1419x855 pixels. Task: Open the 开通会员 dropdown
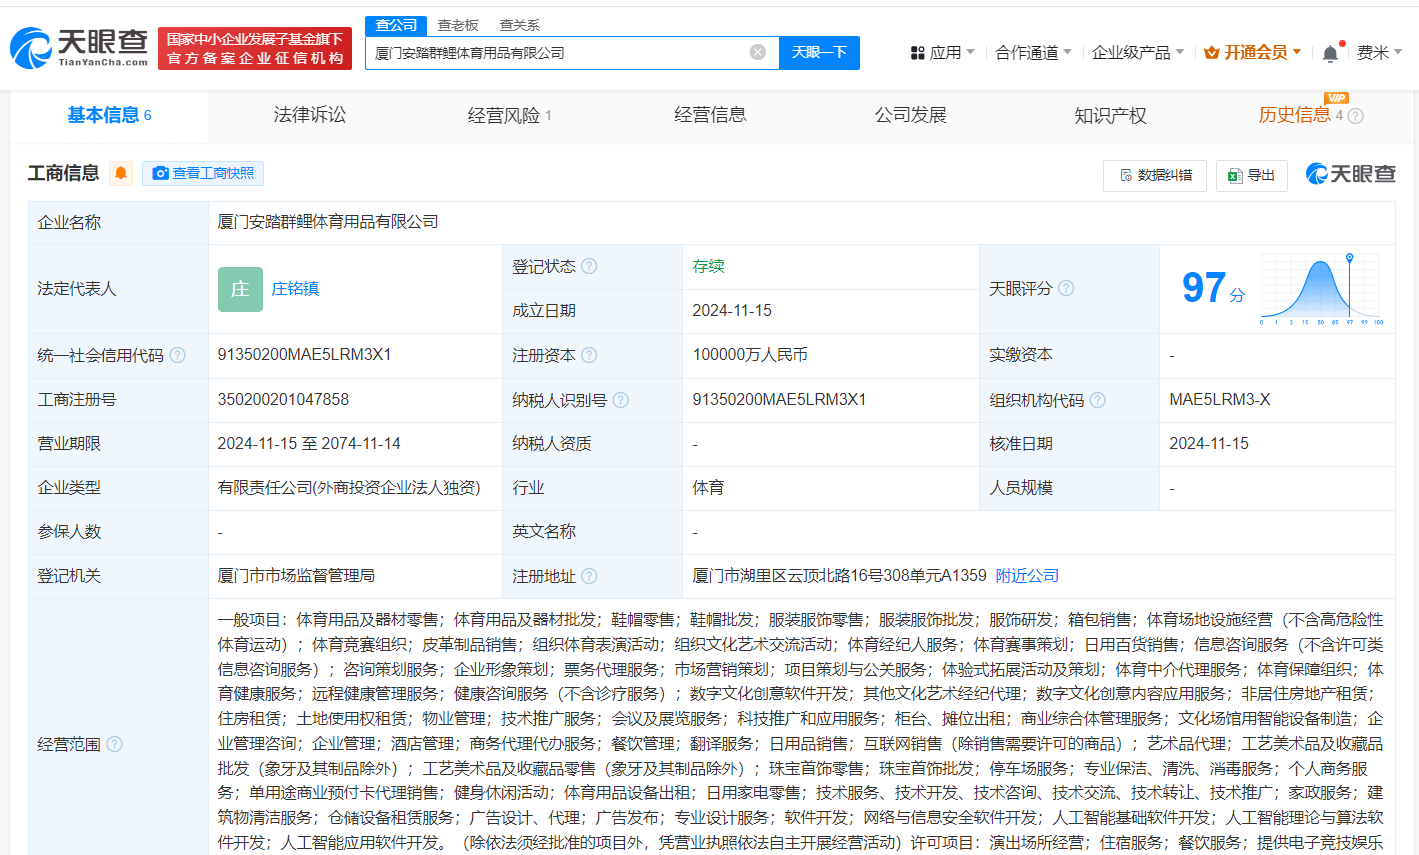click(1253, 52)
